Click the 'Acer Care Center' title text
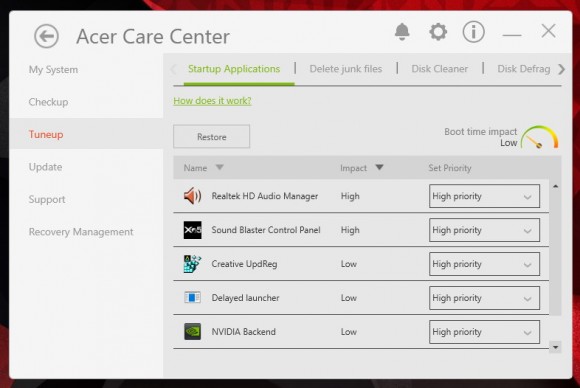This screenshot has height=388, width=580. pyautogui.click(x=153, y=37)
